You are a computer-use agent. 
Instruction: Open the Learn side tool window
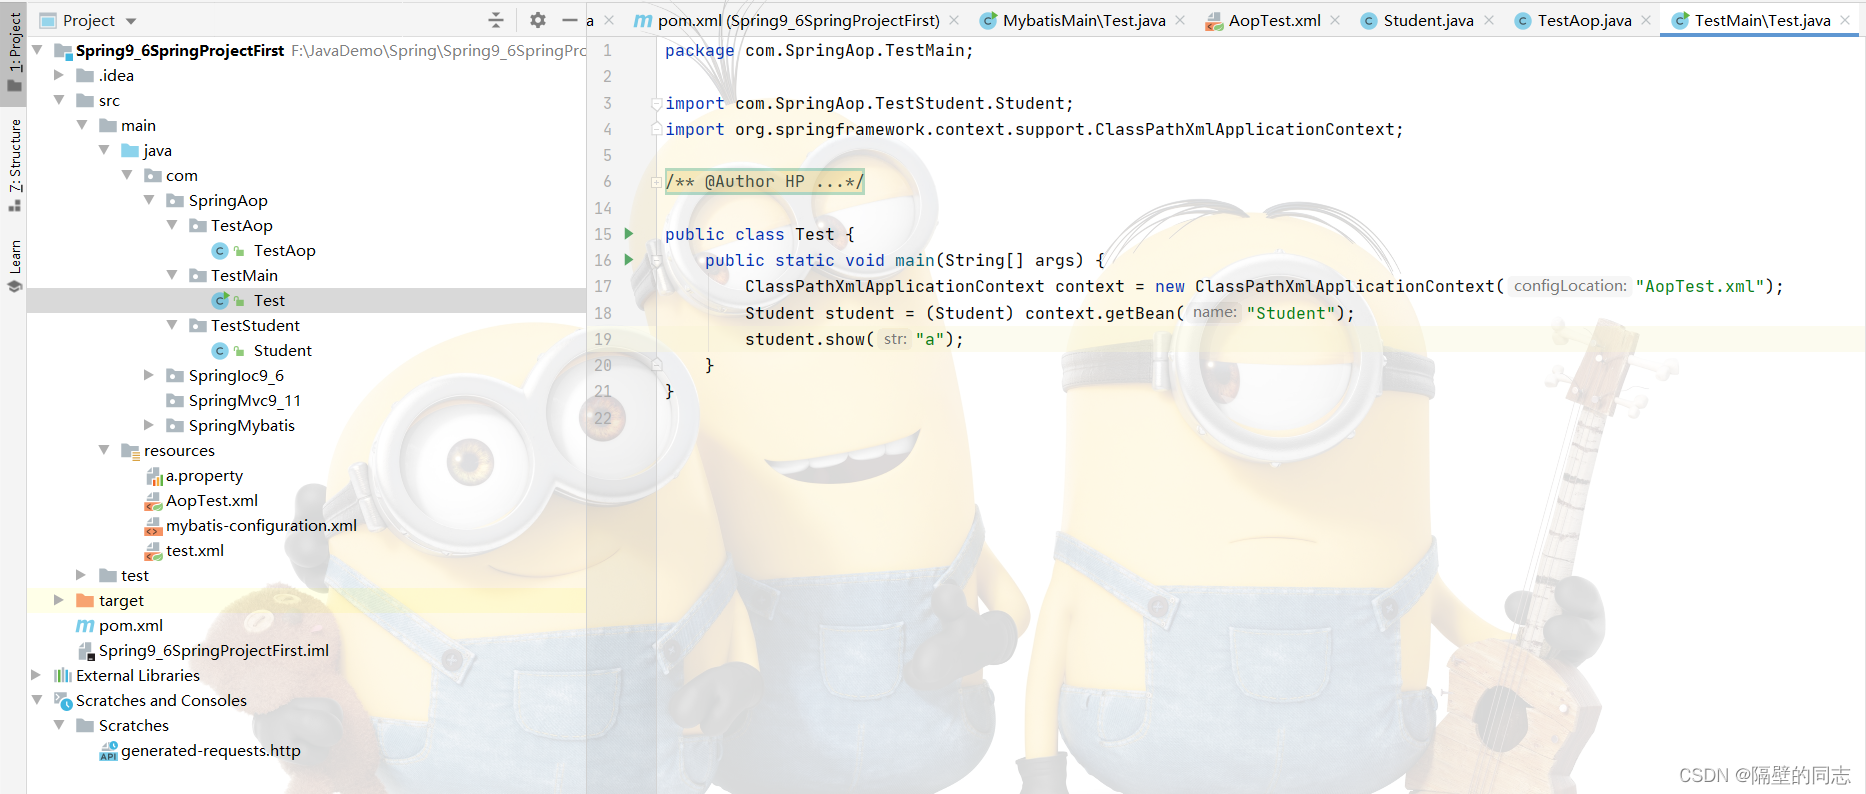(14, 265)
